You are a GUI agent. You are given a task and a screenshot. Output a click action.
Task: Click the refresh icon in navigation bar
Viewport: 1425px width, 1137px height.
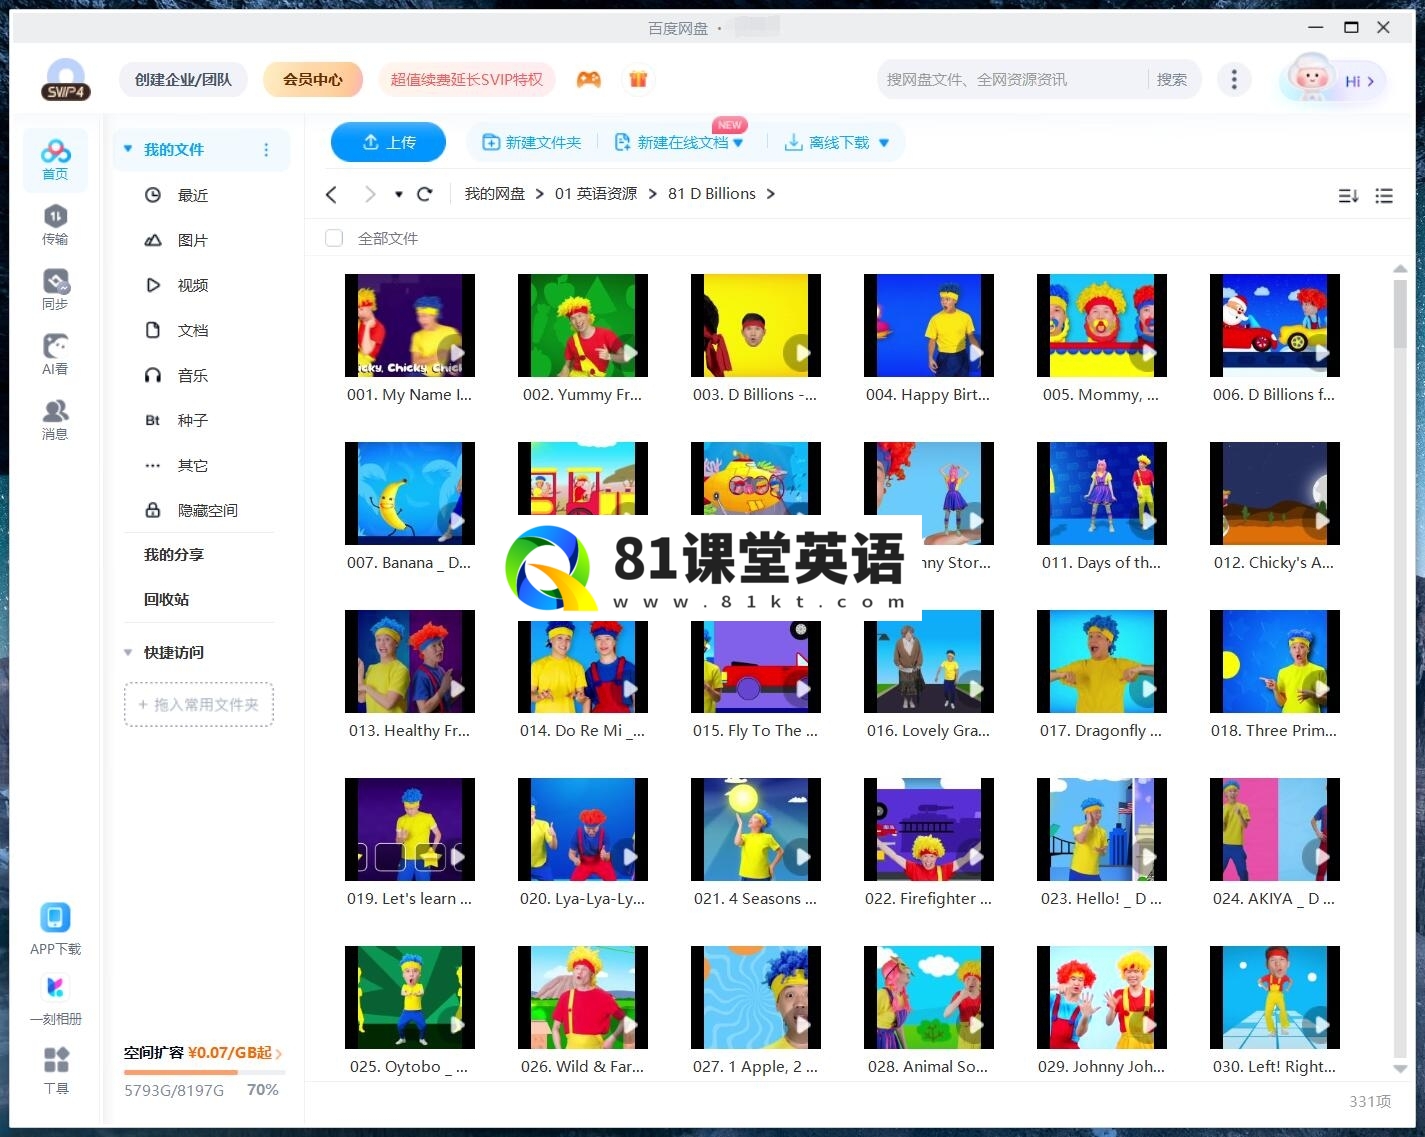pyautogui.click(x=425, y=194)
